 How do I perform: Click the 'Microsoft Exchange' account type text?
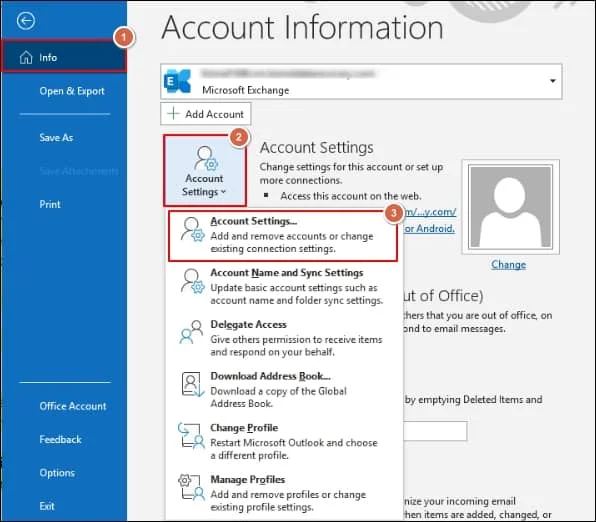[x=246, y=90]
